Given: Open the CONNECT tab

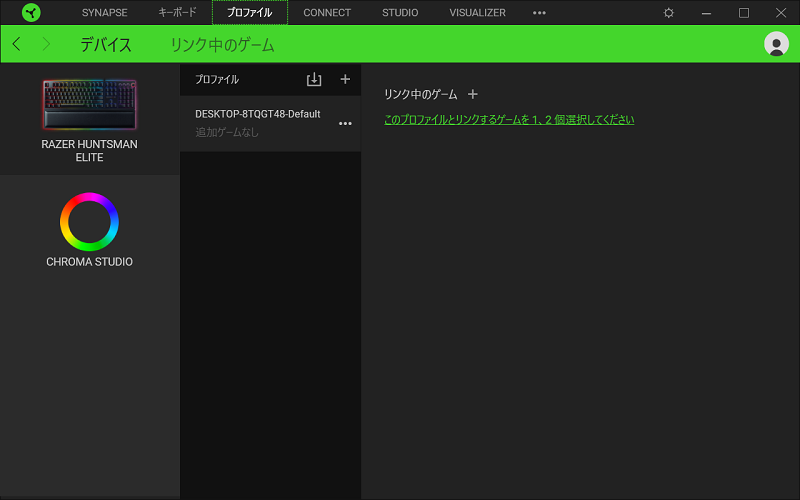Looking at the screenshot, I should (x=327, y=12).
